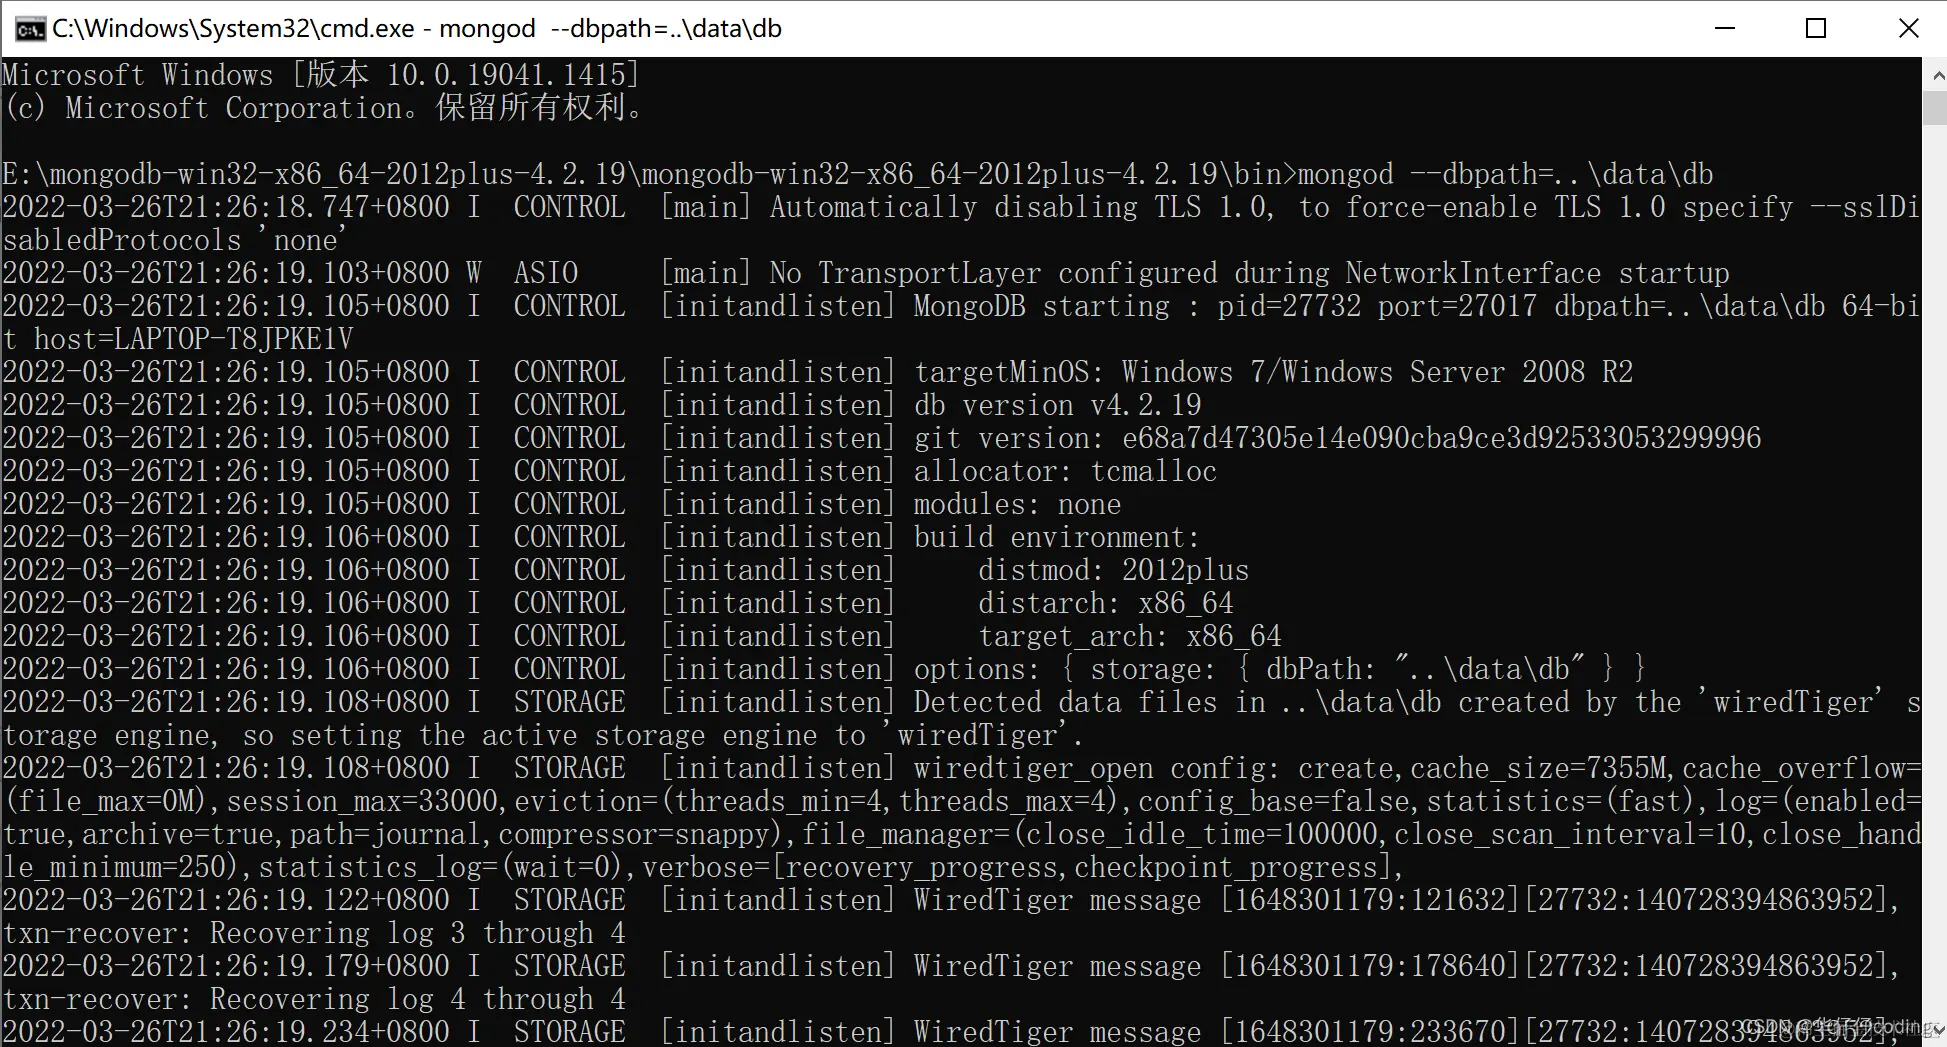Click the 'modules: none' text
This screenshot has width=1947, height=1047.
(x=1017, y=504)
